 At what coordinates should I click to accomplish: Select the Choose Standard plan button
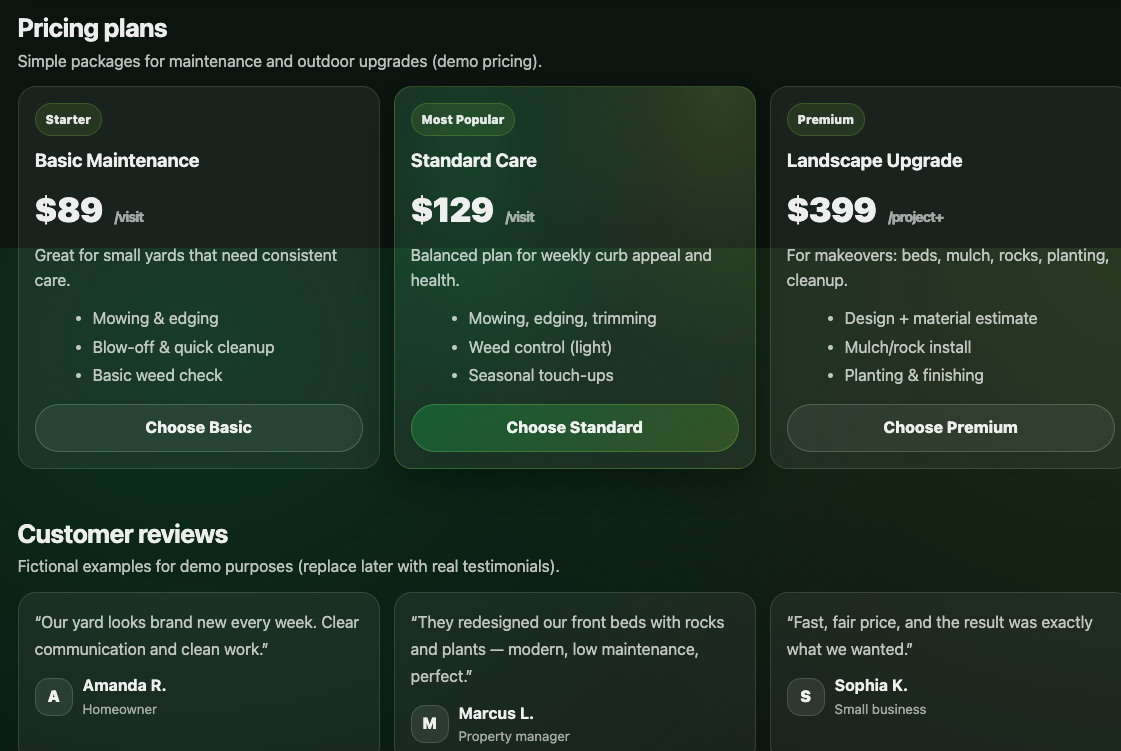click(x=574, y=428)
